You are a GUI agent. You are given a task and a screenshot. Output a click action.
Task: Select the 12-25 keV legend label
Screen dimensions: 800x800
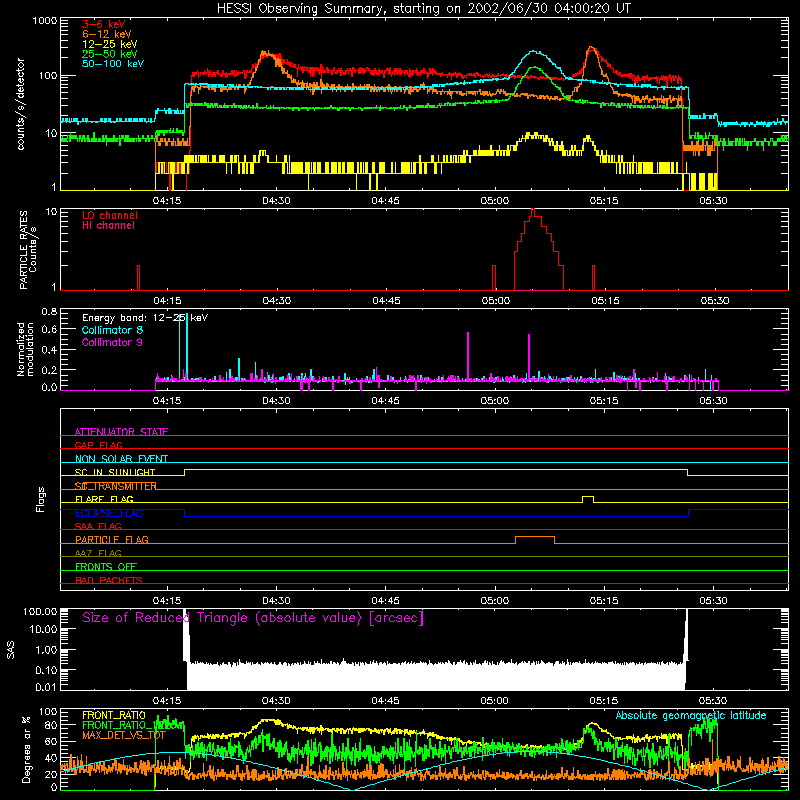point(109,44)
